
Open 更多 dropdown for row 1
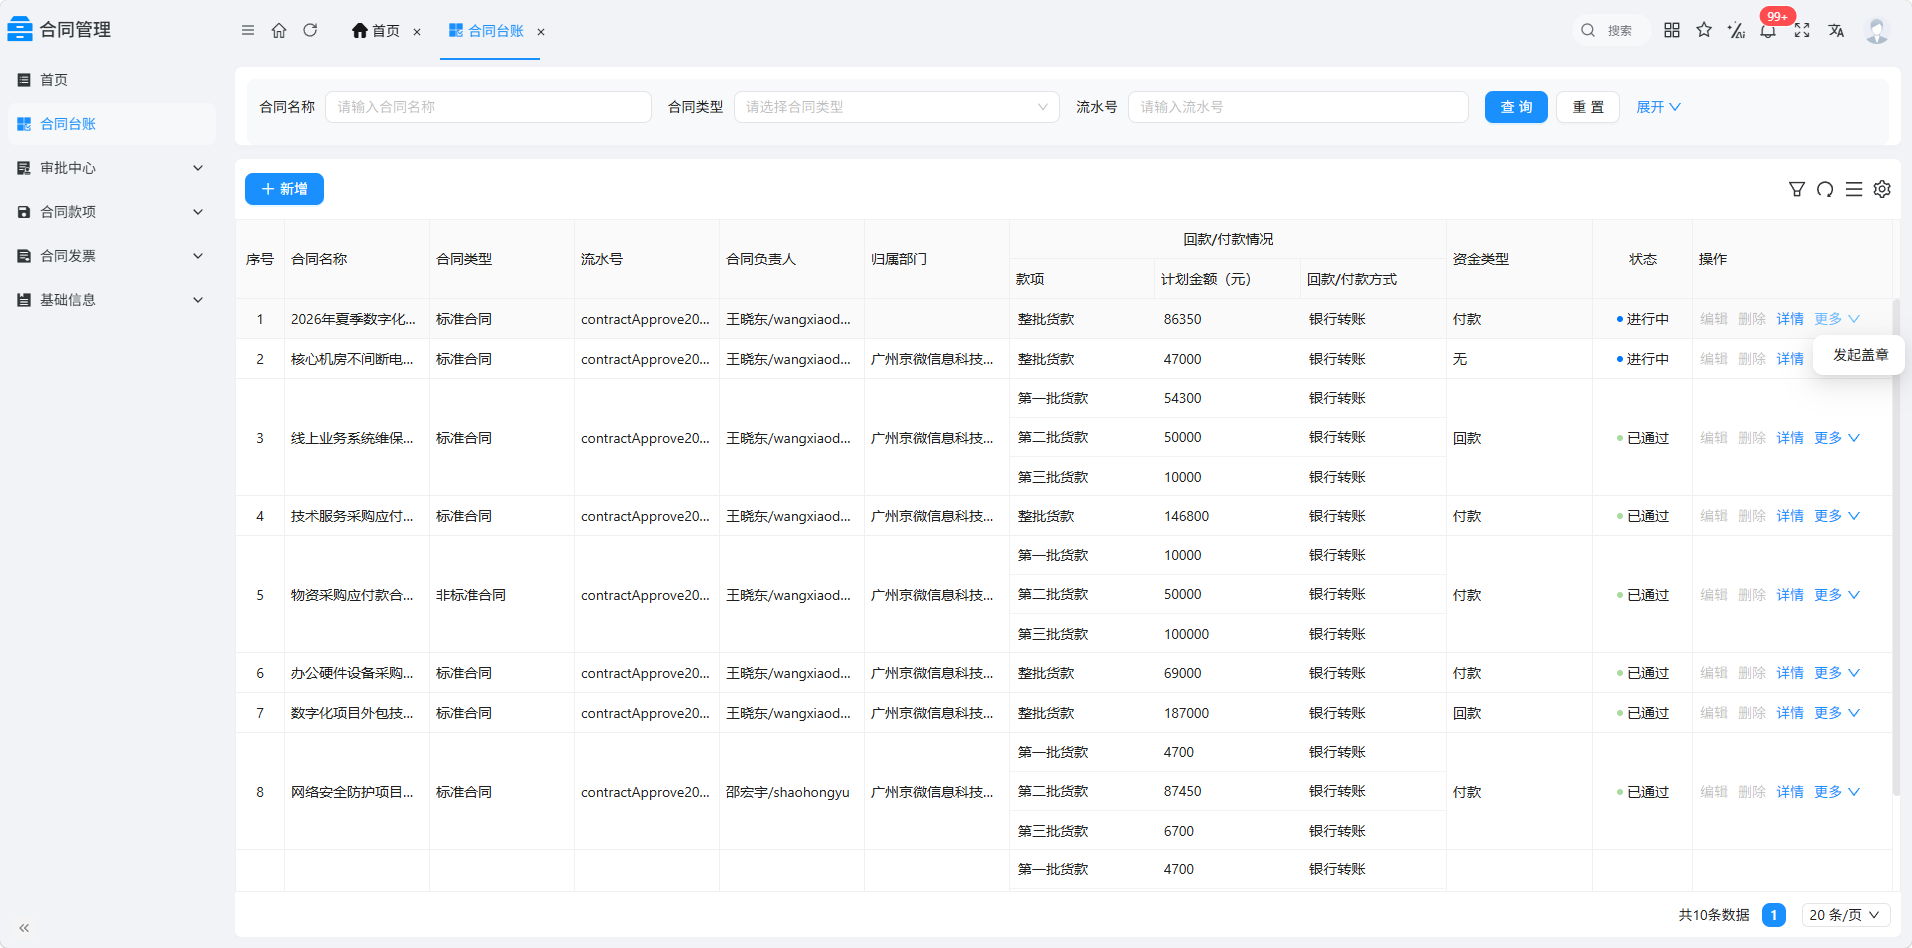1837,319
